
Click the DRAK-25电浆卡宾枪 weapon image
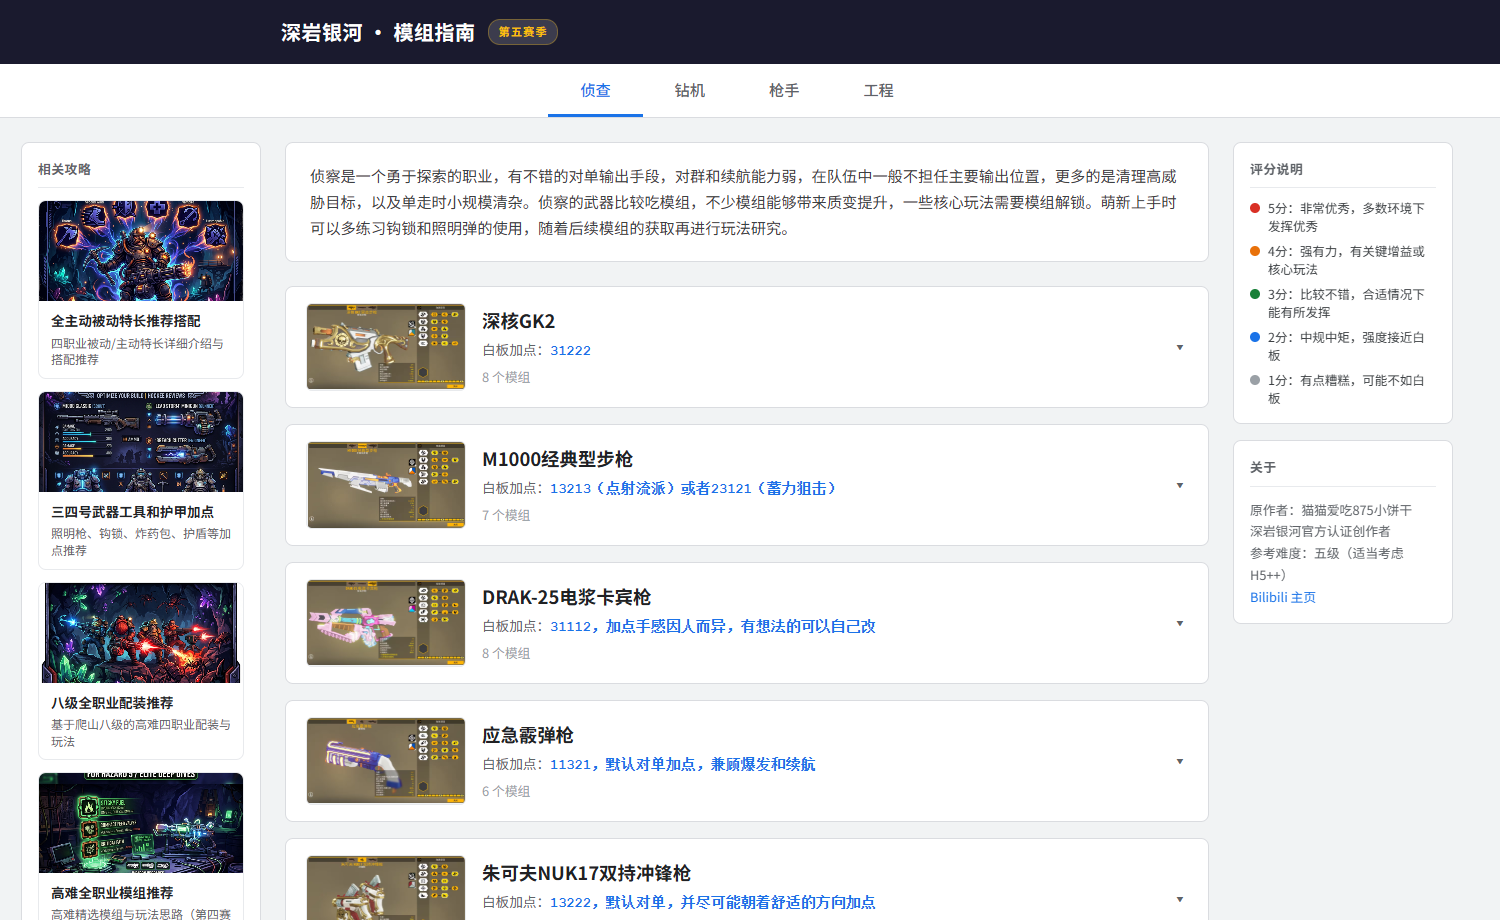tap(386, 623)
